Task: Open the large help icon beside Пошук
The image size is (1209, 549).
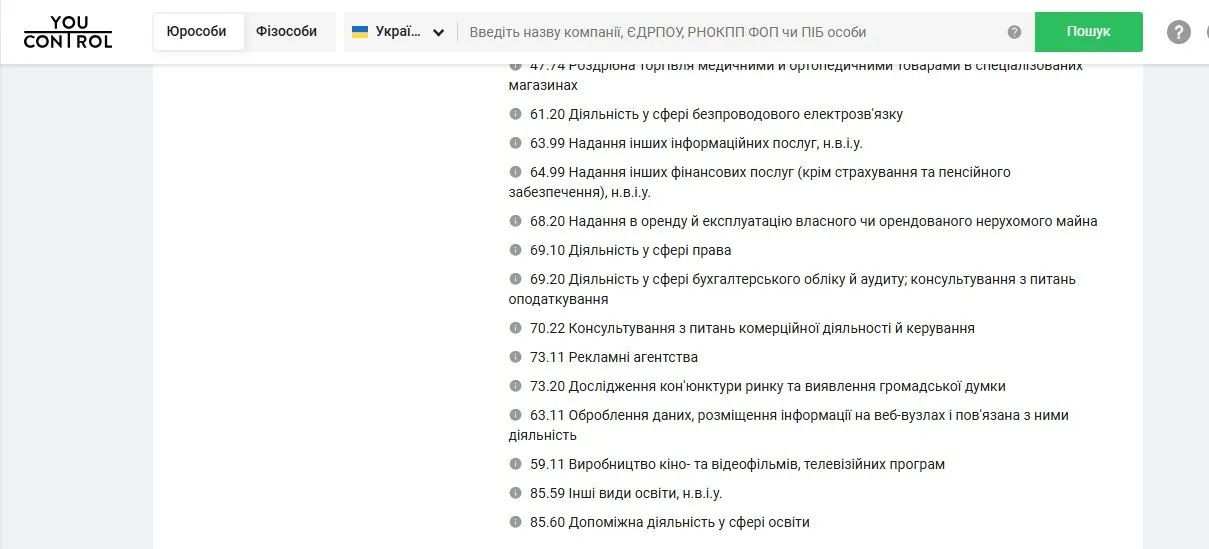Action: [x=1179, y=32]
